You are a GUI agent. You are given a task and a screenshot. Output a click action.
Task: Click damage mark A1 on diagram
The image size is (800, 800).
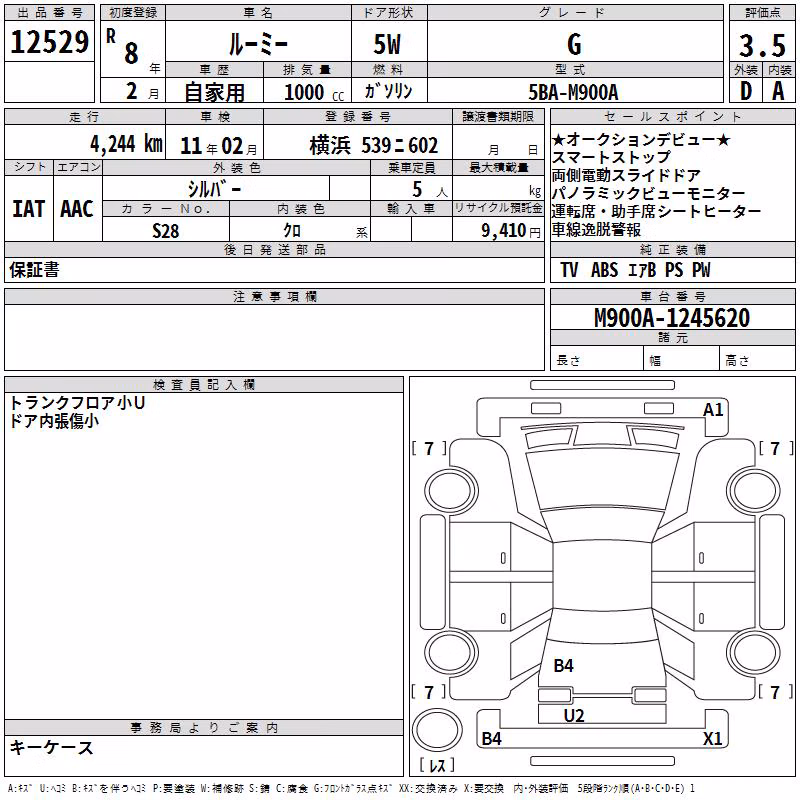tap(713, 410)
